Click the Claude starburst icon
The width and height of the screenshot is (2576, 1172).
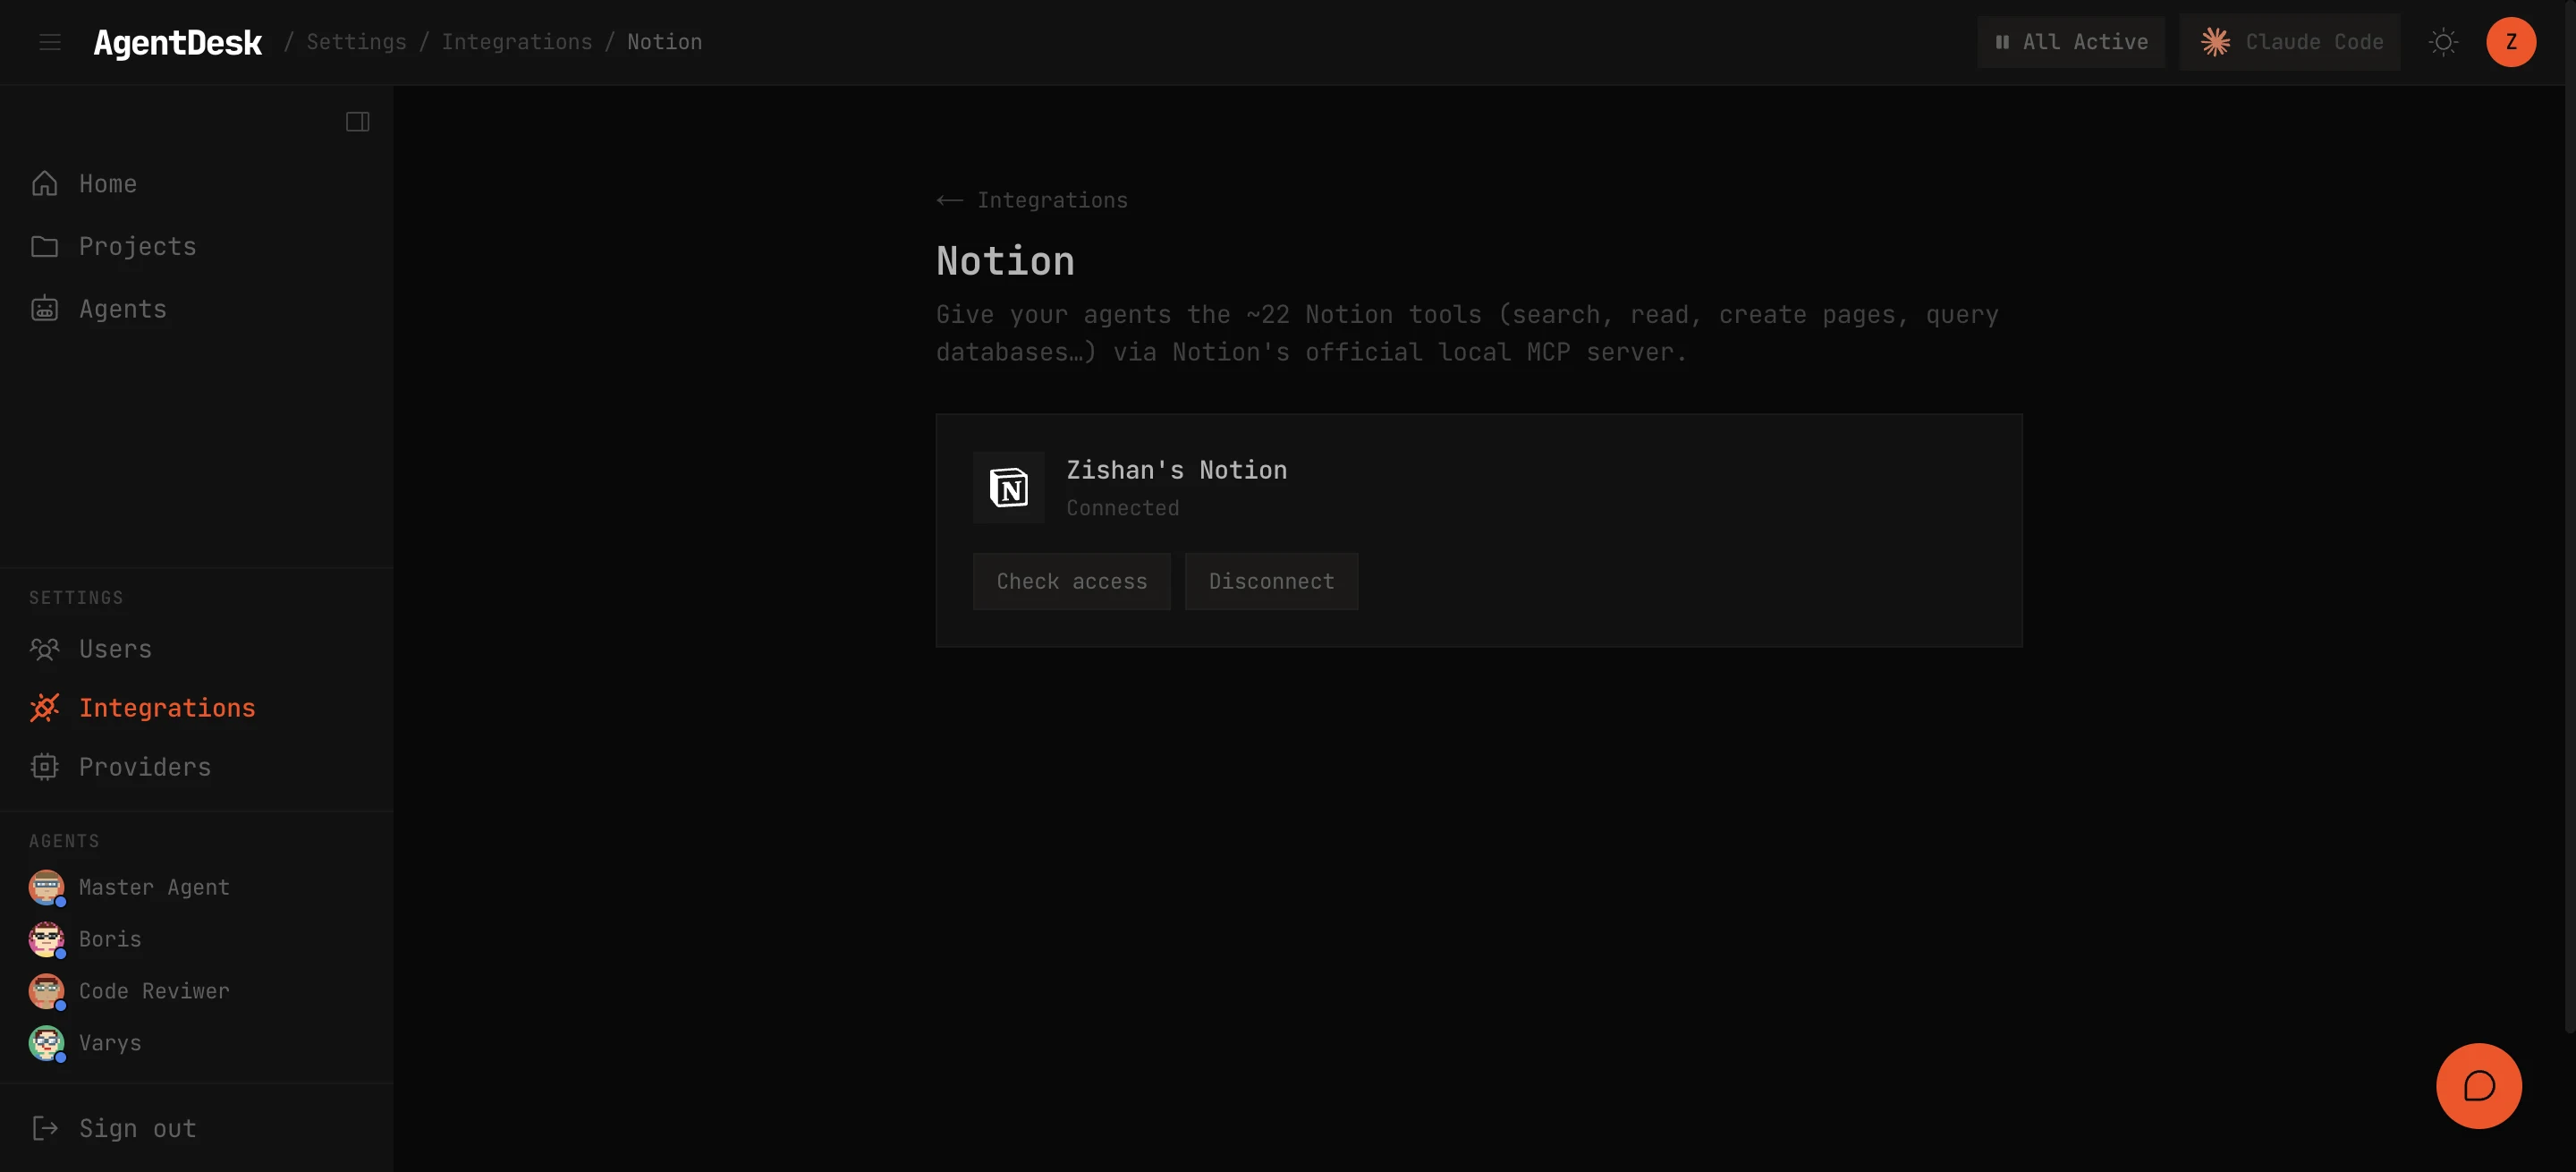point(2216,42)
